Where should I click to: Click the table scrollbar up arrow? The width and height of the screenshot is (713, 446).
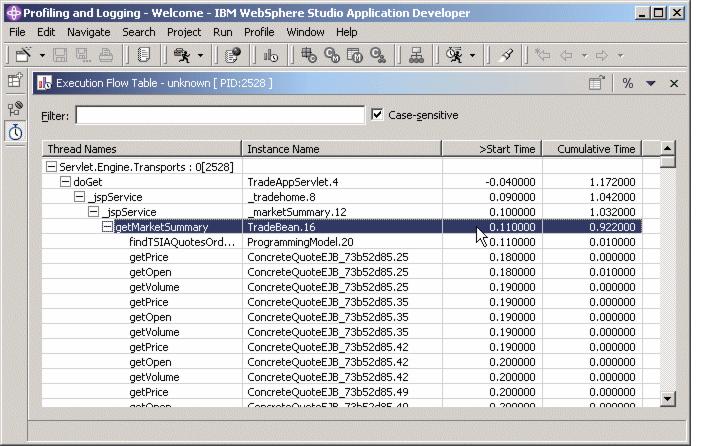(x=667, y=148)
